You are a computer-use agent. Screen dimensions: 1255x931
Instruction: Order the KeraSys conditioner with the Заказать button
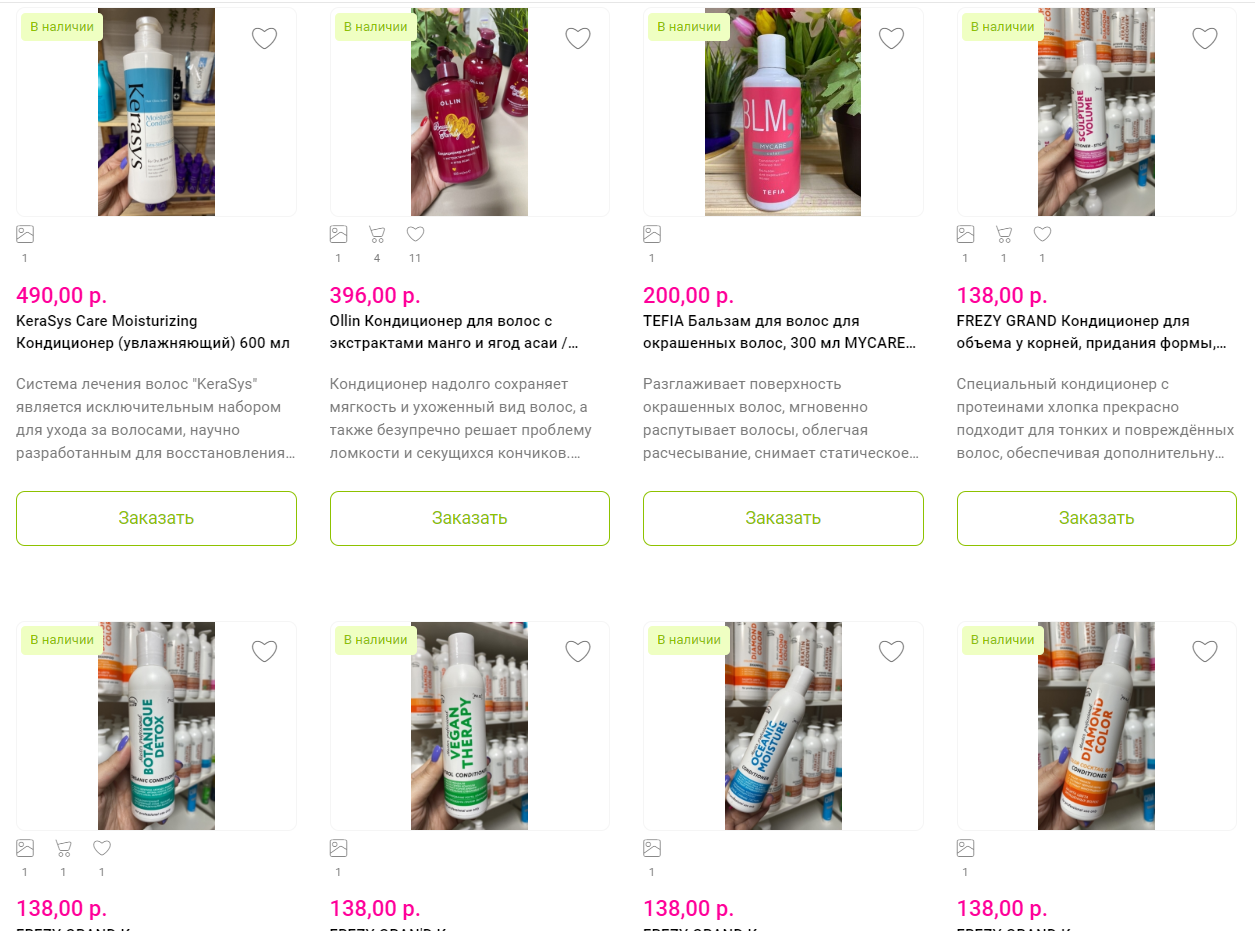(x=156, y=518)
